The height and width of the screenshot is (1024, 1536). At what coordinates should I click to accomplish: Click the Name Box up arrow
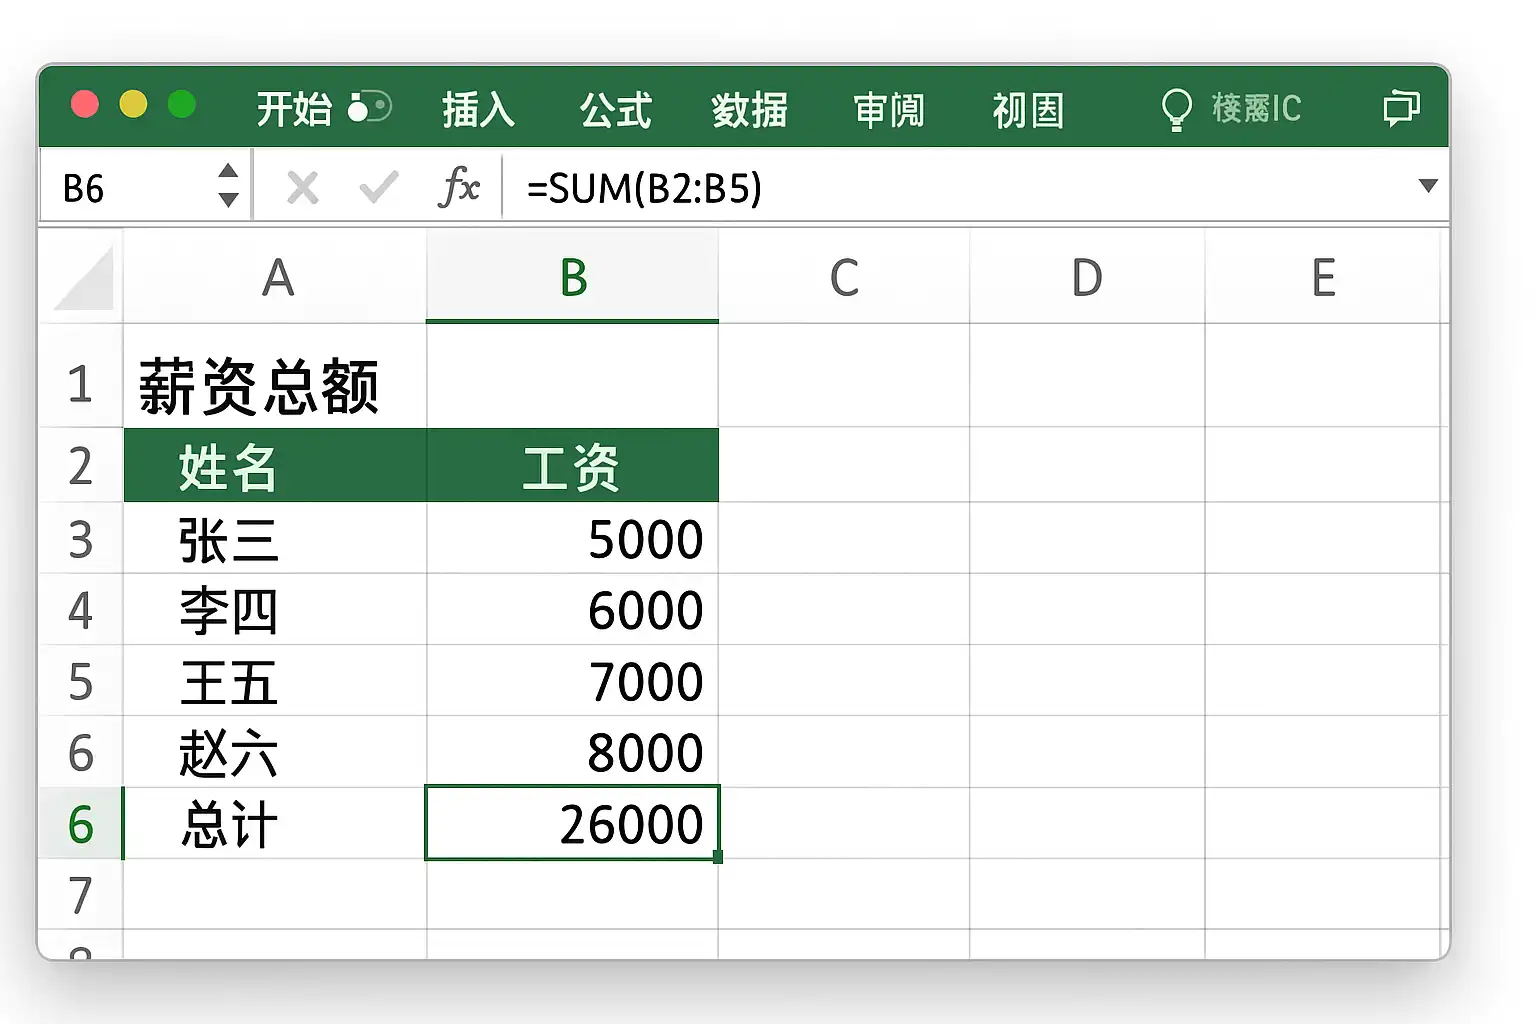(229, 171)
